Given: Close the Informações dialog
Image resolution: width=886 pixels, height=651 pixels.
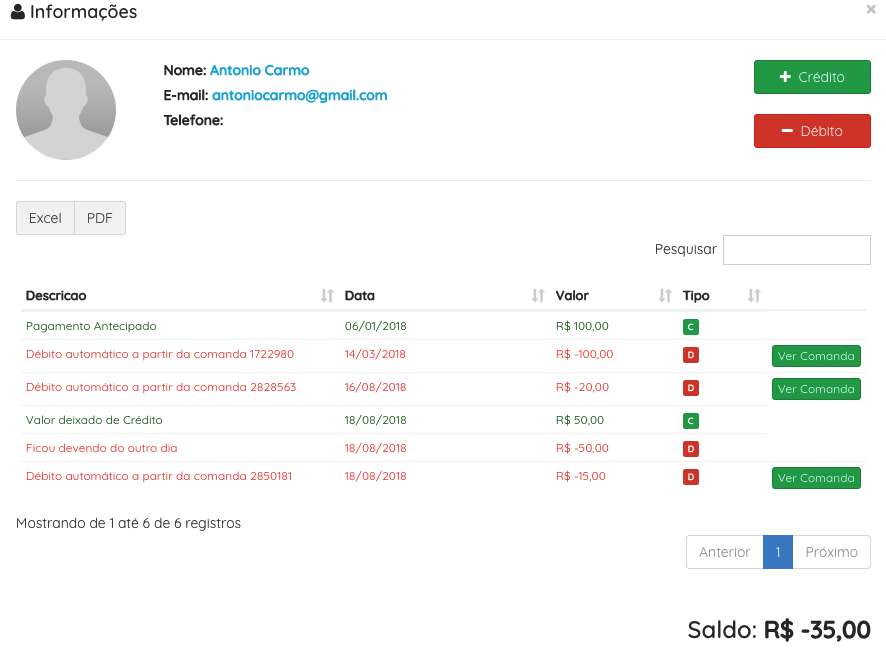Looking at the screenshot, I should 871,9.
